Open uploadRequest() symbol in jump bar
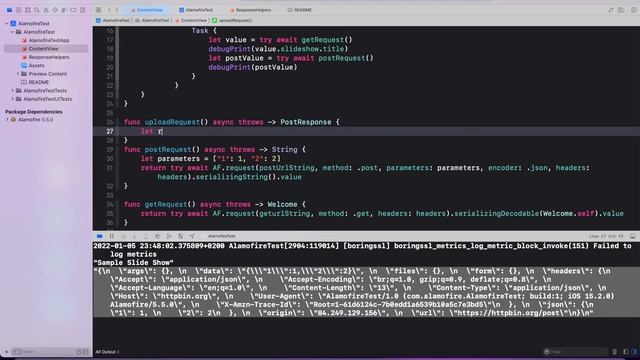Image resolution: width=640 pixels, height=360 pixels. point(232,20)
